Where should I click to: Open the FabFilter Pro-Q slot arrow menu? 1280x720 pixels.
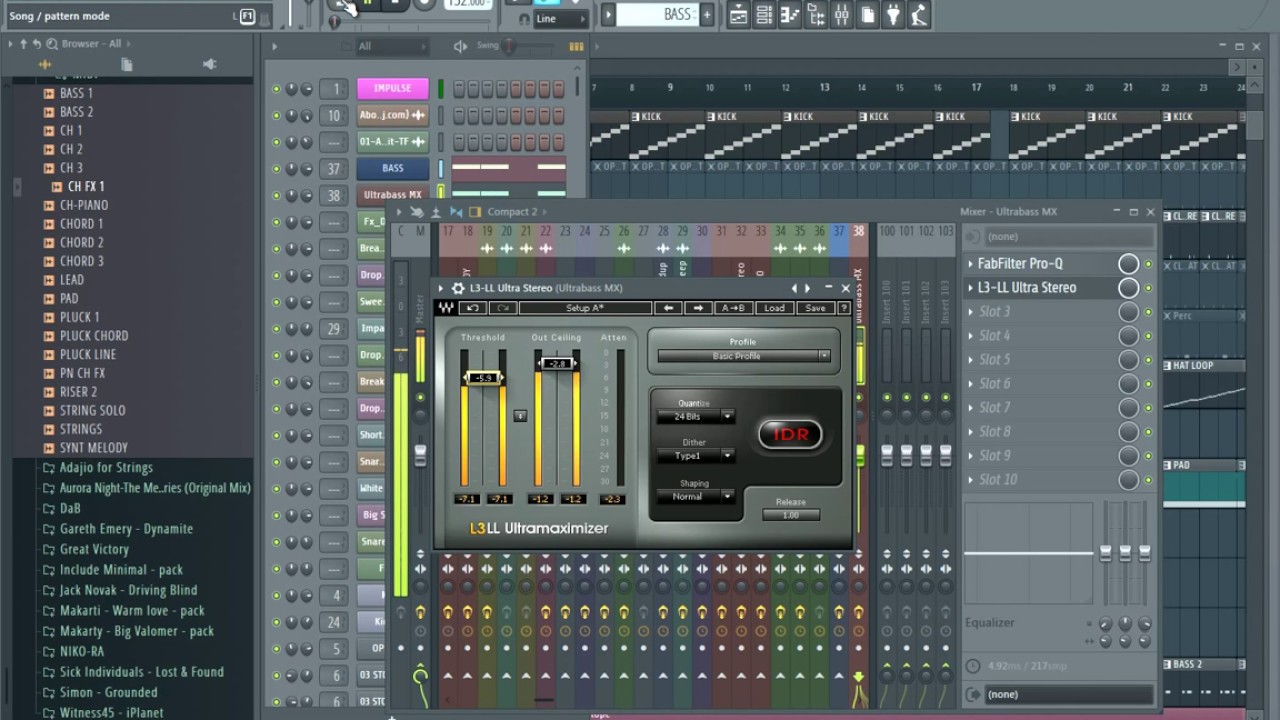970,264
